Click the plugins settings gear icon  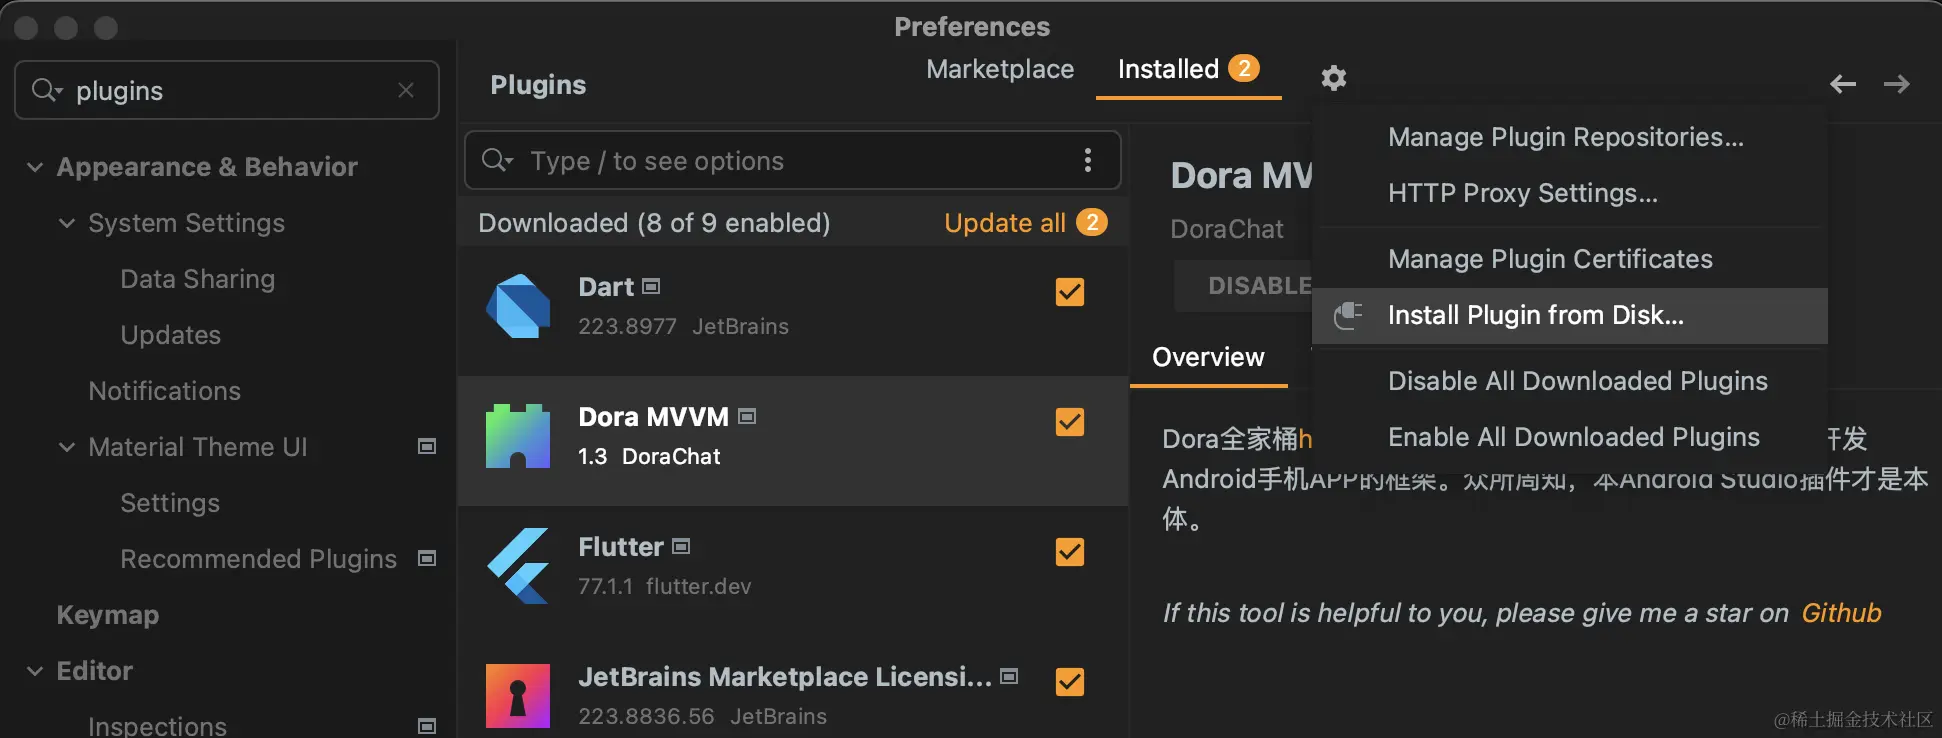point(1333,78)
